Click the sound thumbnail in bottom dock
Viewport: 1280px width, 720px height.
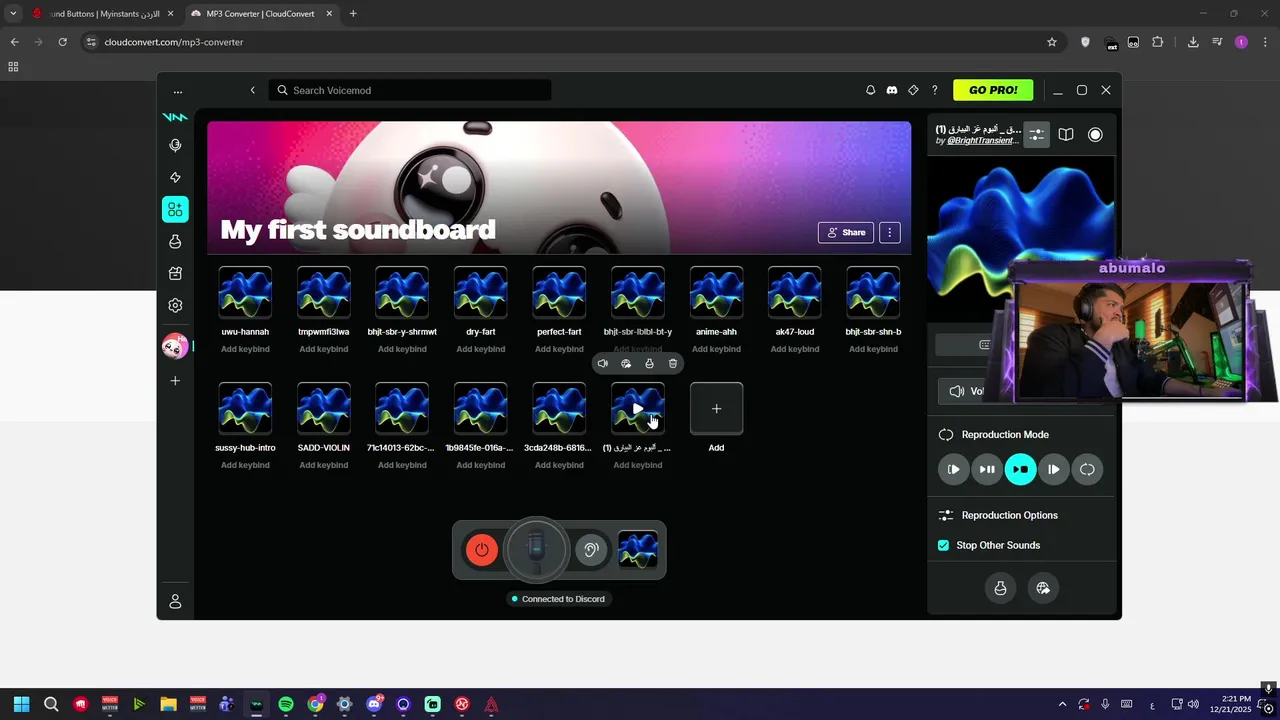point(638,549)
